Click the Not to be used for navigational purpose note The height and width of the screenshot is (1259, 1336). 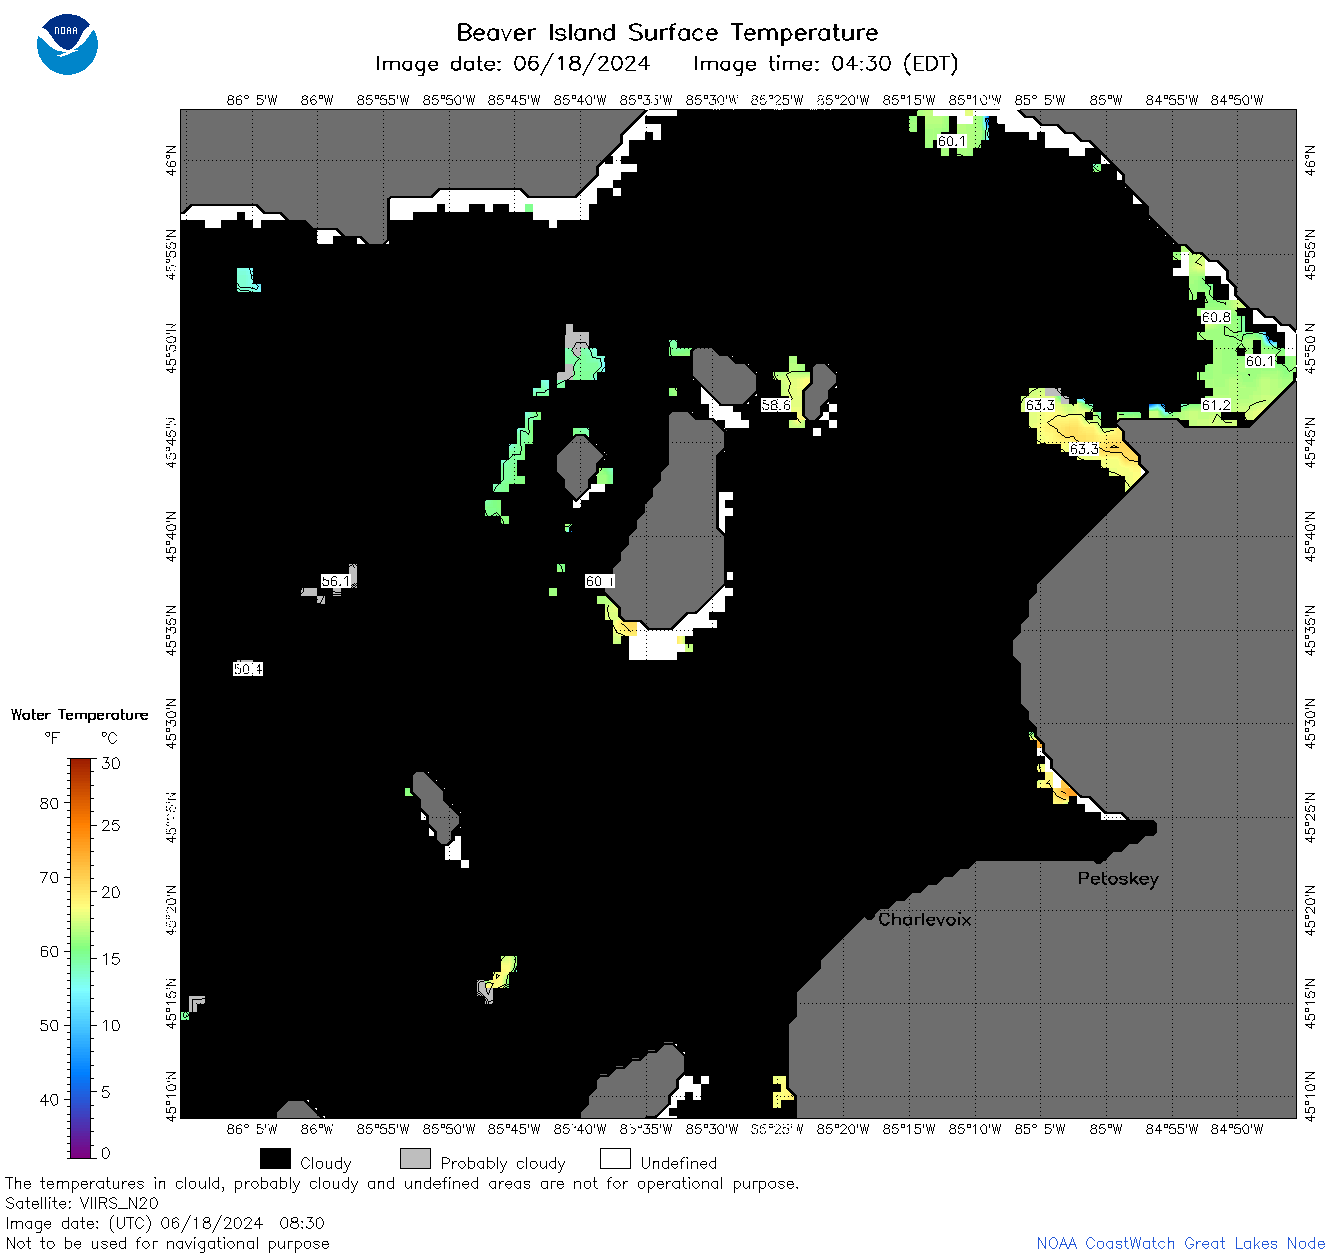pyautogui.click(x=168, y=1244)
